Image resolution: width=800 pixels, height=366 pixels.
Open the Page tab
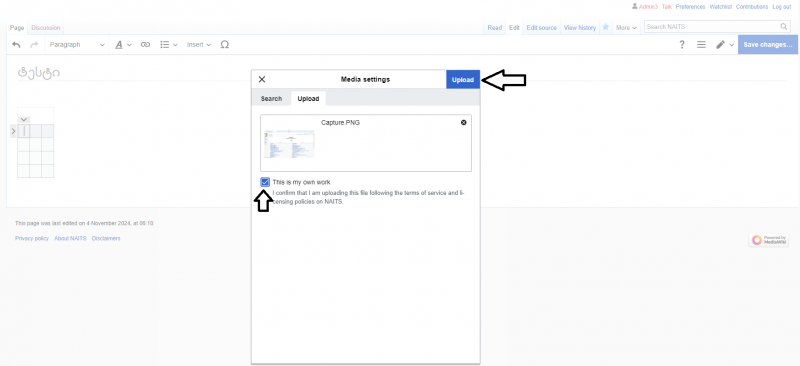coord(17,28)
